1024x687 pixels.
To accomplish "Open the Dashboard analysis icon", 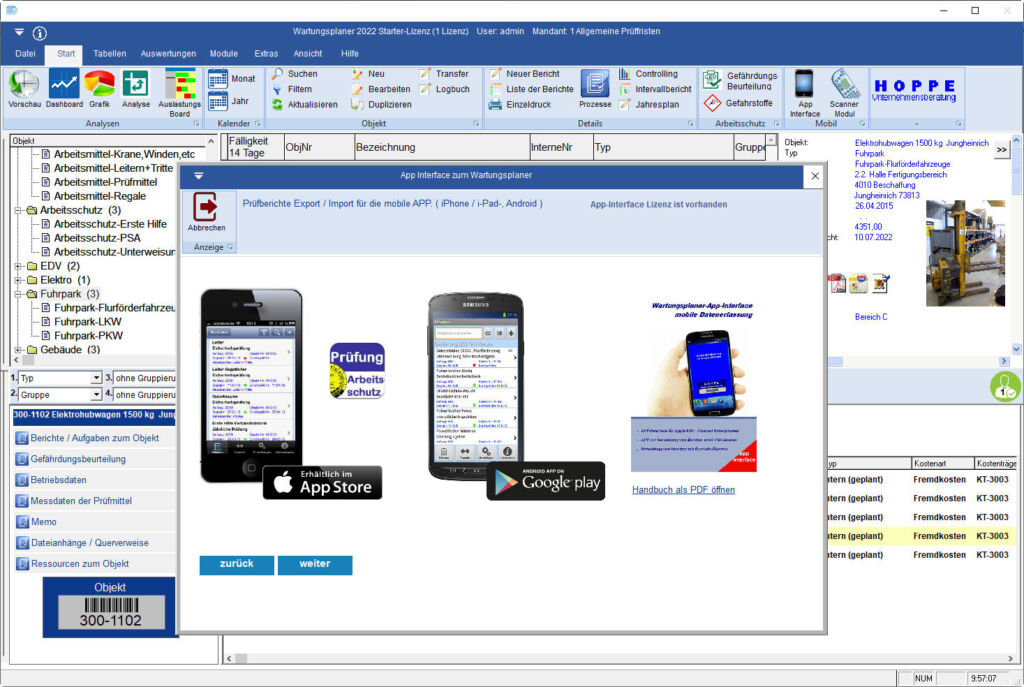I will click(64, 86).
